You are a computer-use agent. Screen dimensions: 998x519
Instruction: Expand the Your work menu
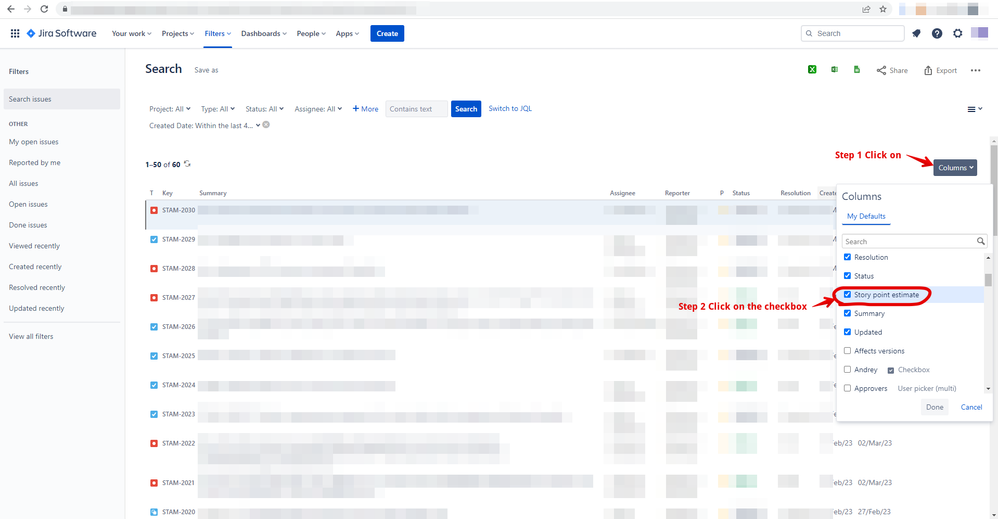click(x=131, y=33)
